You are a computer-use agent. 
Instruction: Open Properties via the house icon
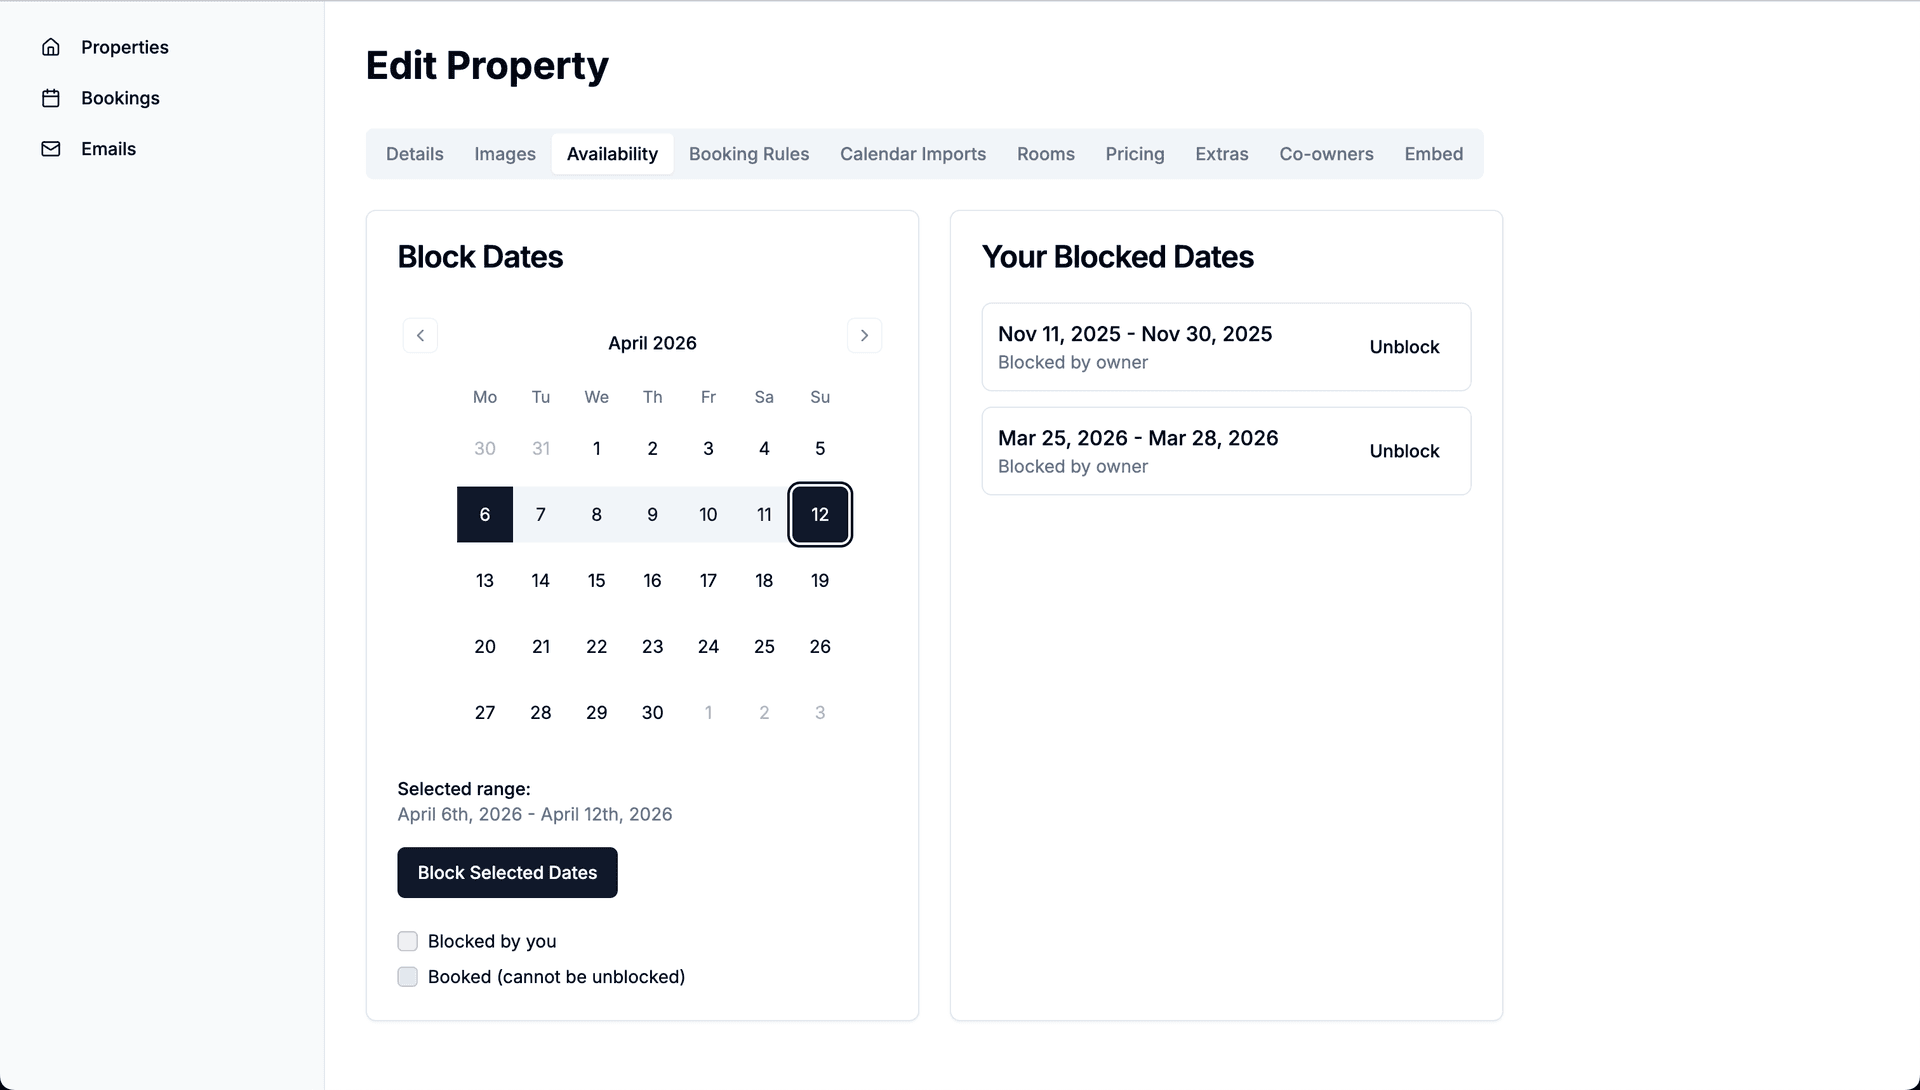(51, 47)
